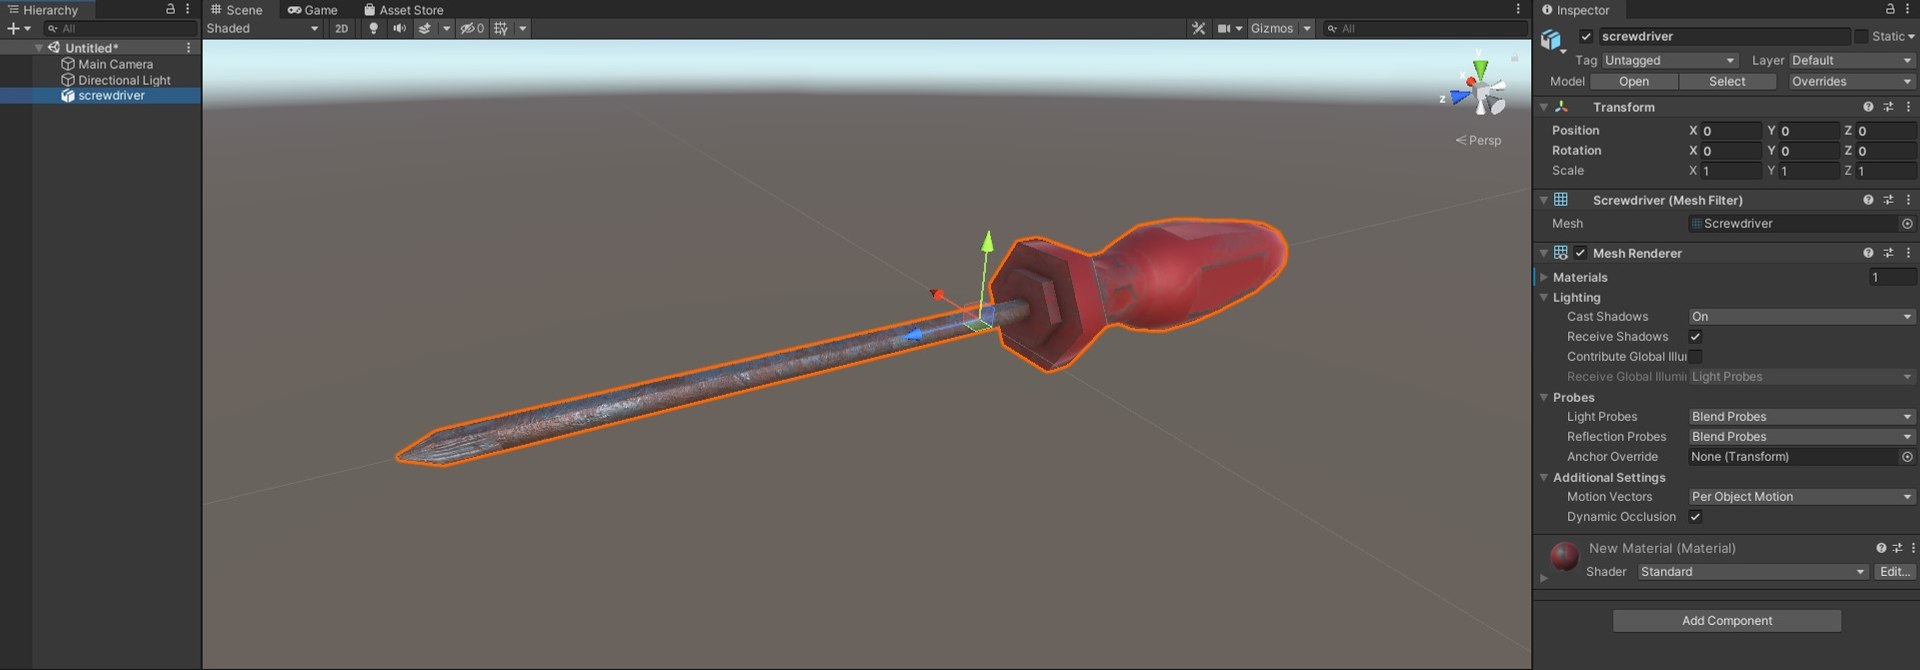The height and width of the screenshot is (670, 1920).
Task: Toggle scene effects (skybox, fog) icon
Action: [x=425, y=28]
